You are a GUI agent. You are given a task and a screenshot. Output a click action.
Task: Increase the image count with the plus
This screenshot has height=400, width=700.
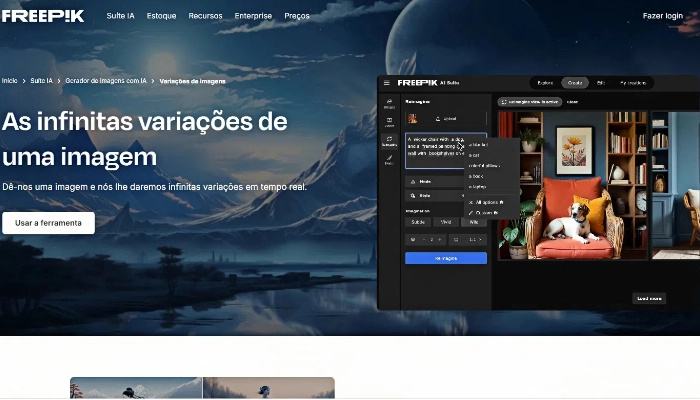[x=440, y=240]
